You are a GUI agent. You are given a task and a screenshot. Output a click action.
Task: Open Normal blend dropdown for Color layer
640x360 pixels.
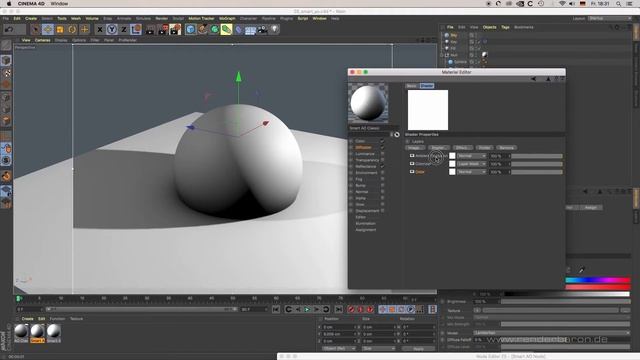471,172
